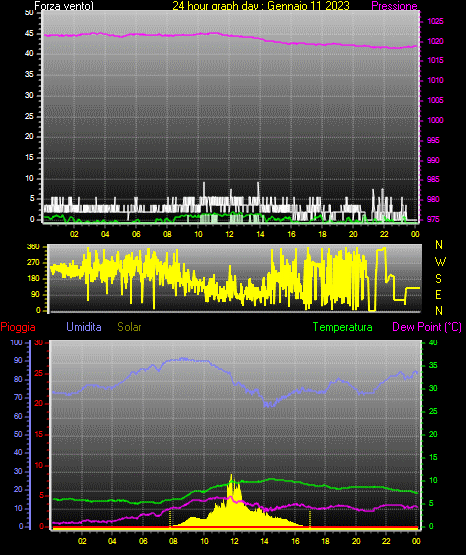Select the Pioggia legend label
This screenshot has width=466, height=555.
(18, 327)
